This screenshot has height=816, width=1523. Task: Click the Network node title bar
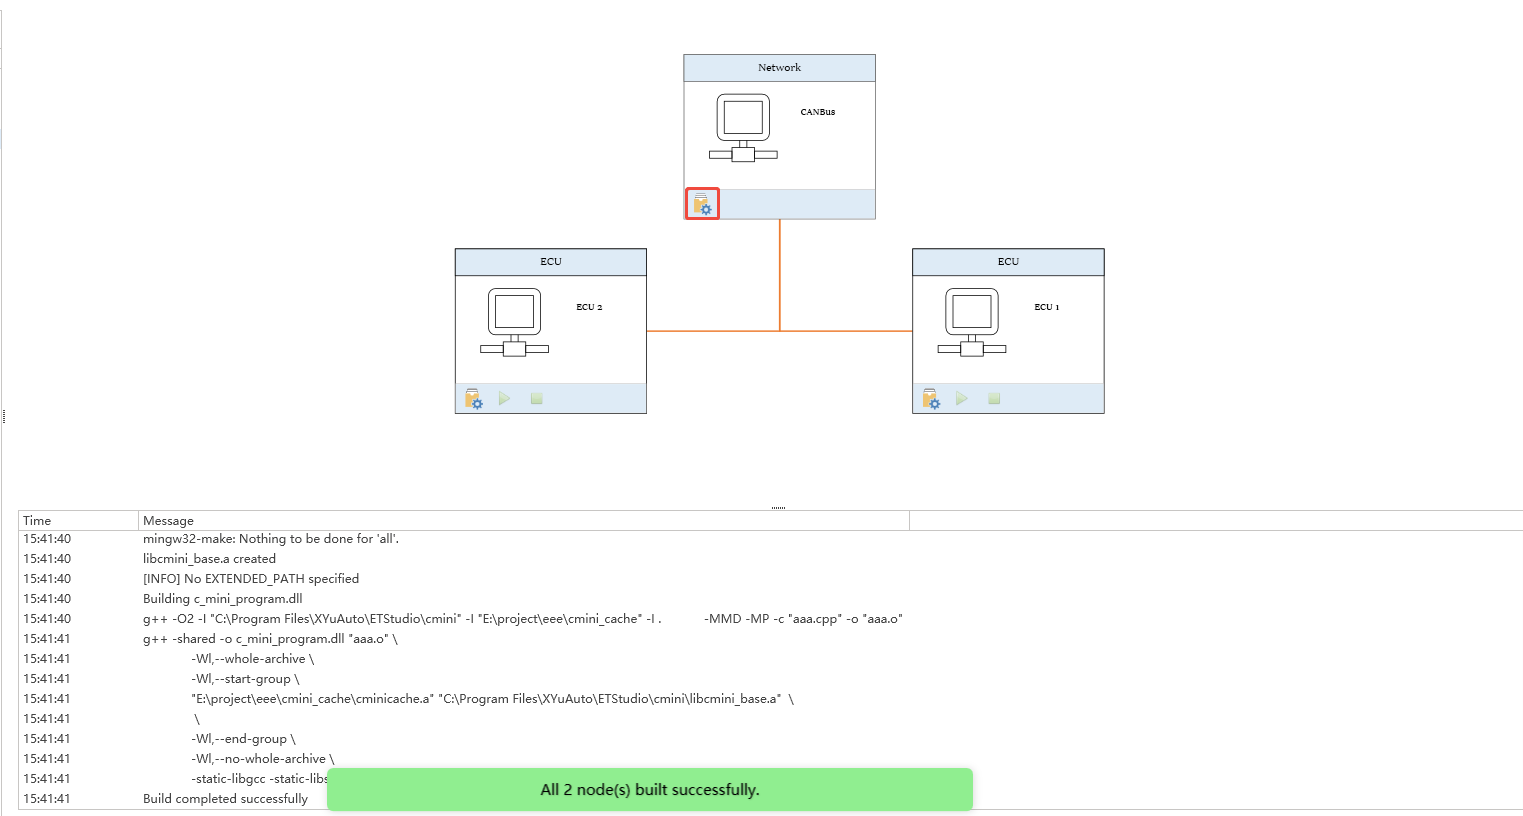point(779,68)
